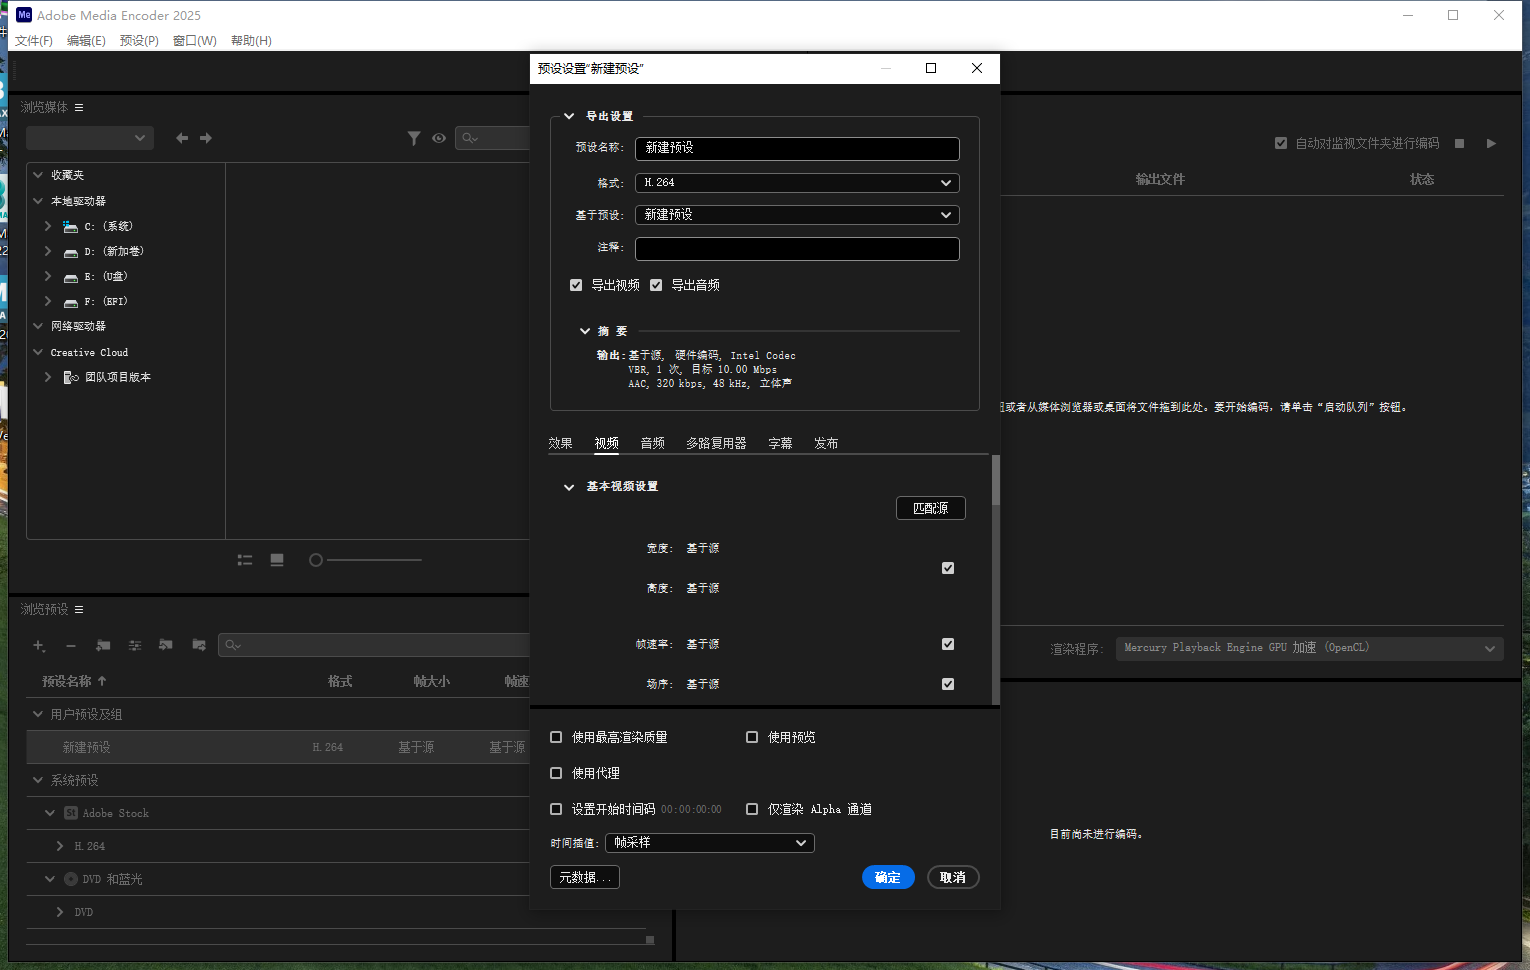The width and height of the screenshot is (1530, 970).
Task: Click the plus icon to create new preset
Action: pos(39,646)
